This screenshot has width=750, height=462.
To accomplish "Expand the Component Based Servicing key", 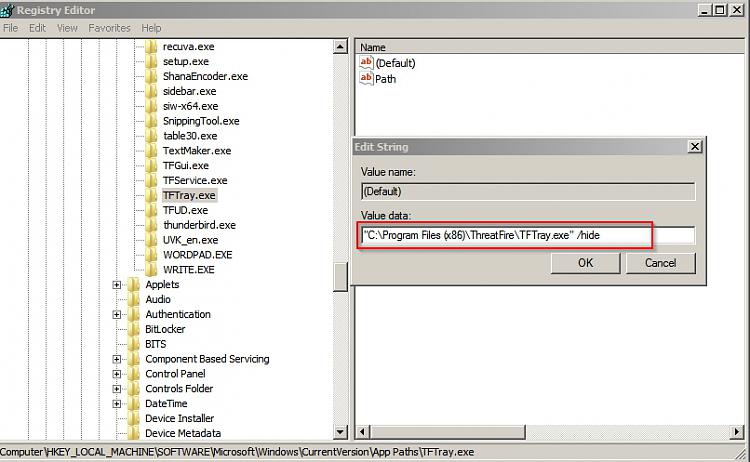I will coord(117,359).
